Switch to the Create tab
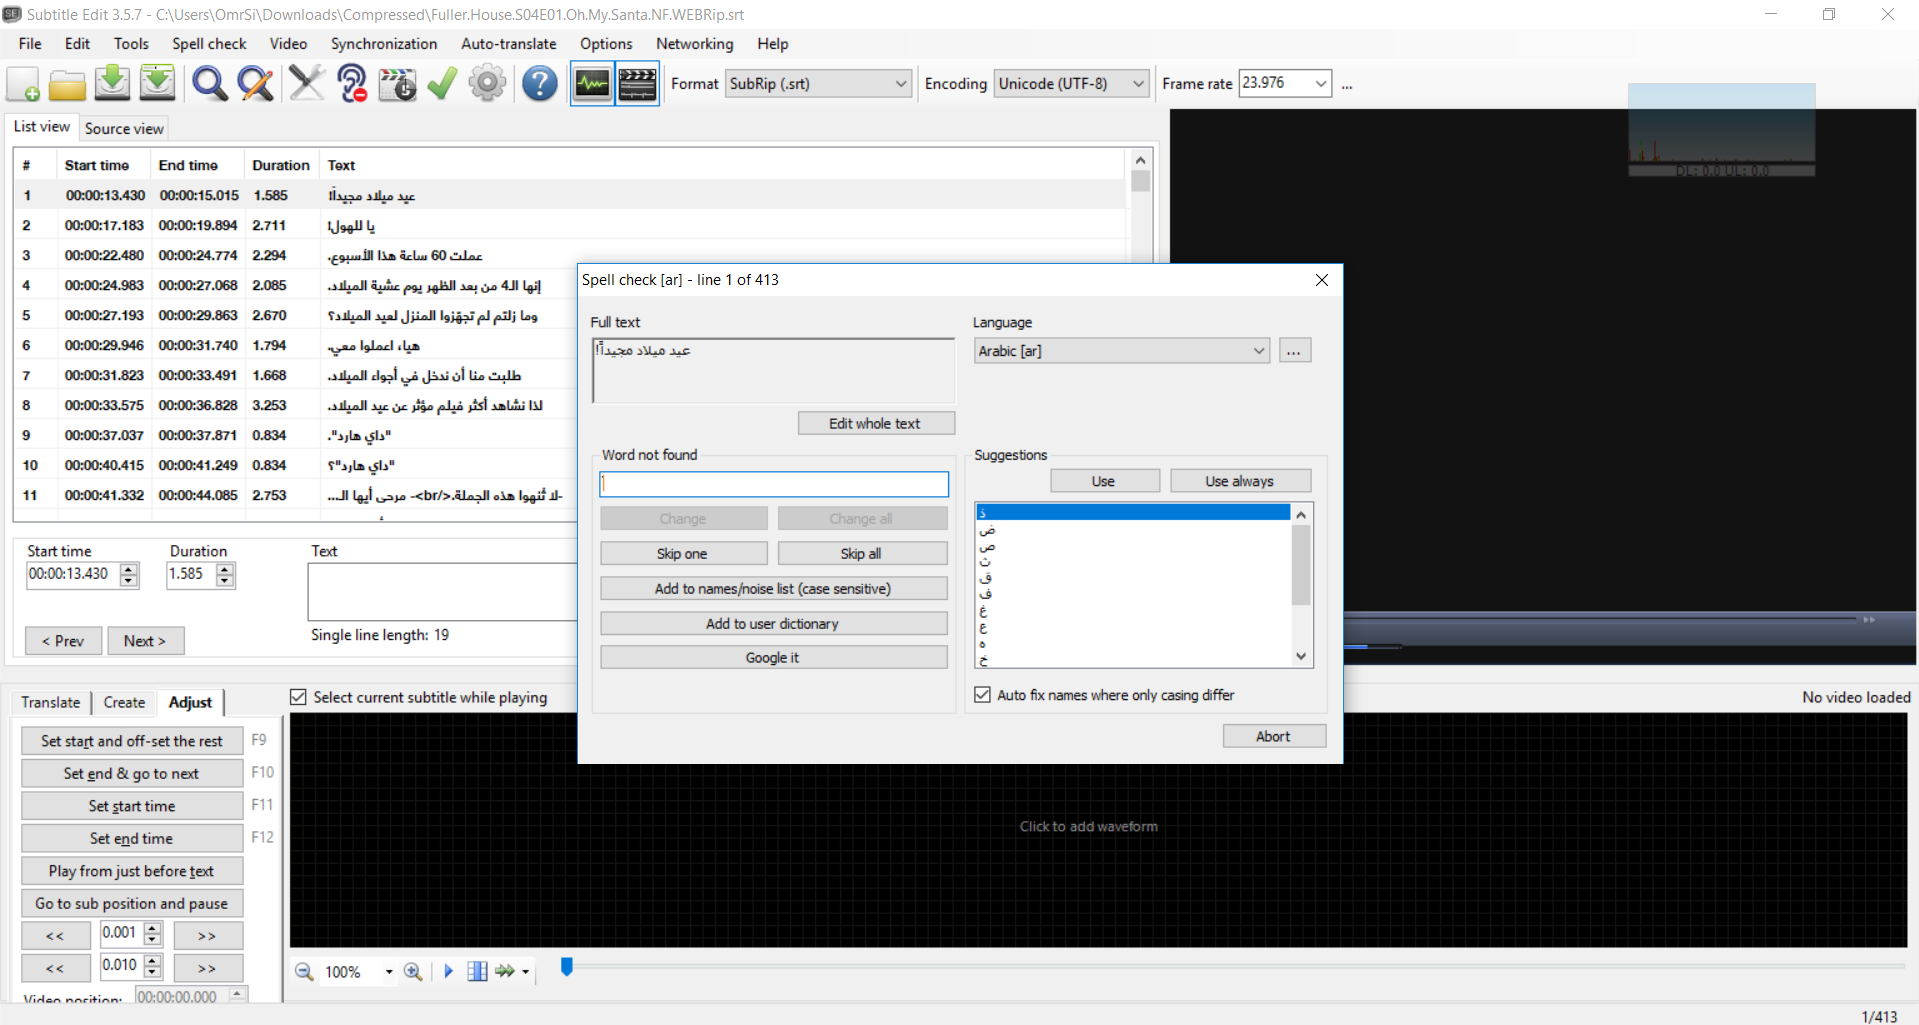1919x1025 pixels. pyautogui.click(x=124, y=702)
